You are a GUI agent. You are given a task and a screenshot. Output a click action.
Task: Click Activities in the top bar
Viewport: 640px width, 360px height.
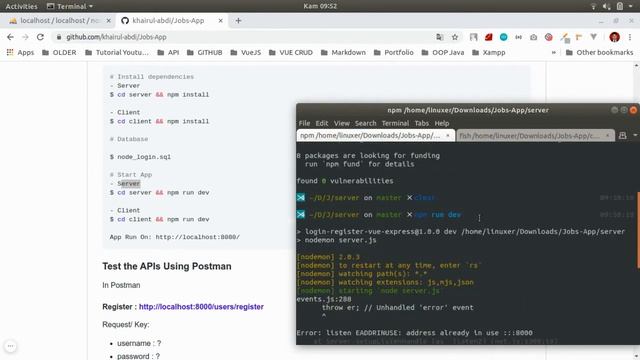click(21, 6)
